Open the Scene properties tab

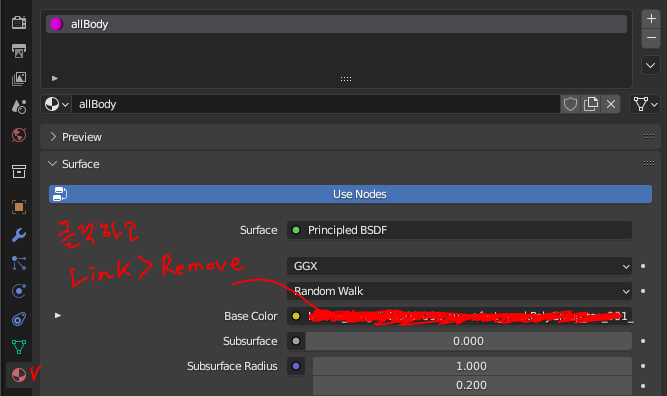tap(19, 106)
